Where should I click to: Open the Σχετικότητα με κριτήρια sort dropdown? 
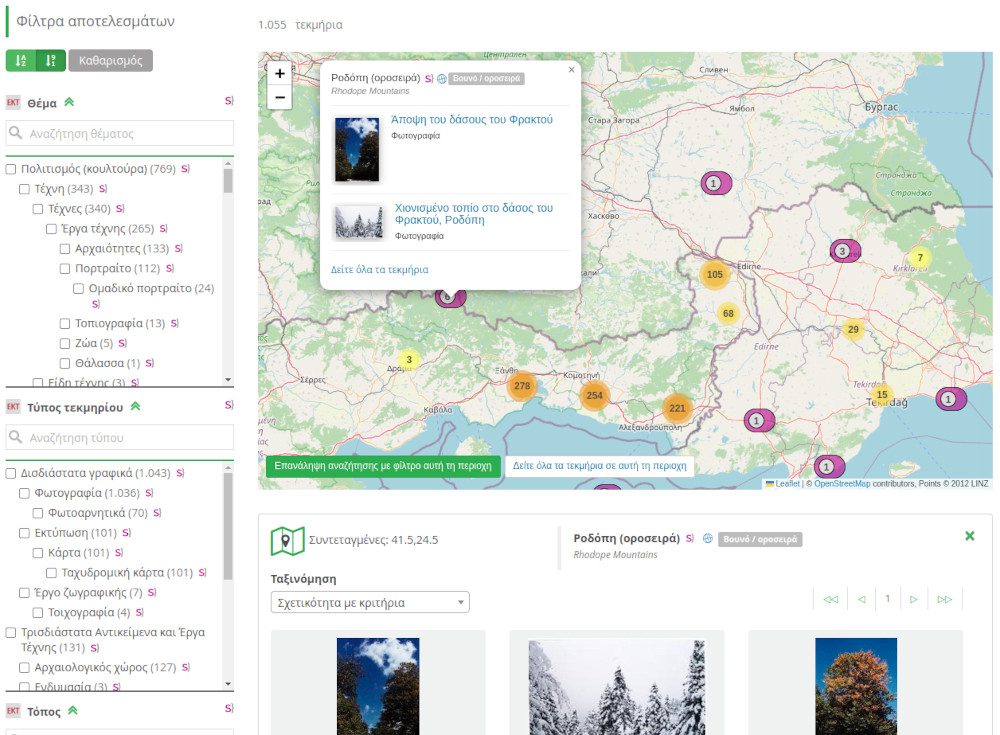(370, 602)
